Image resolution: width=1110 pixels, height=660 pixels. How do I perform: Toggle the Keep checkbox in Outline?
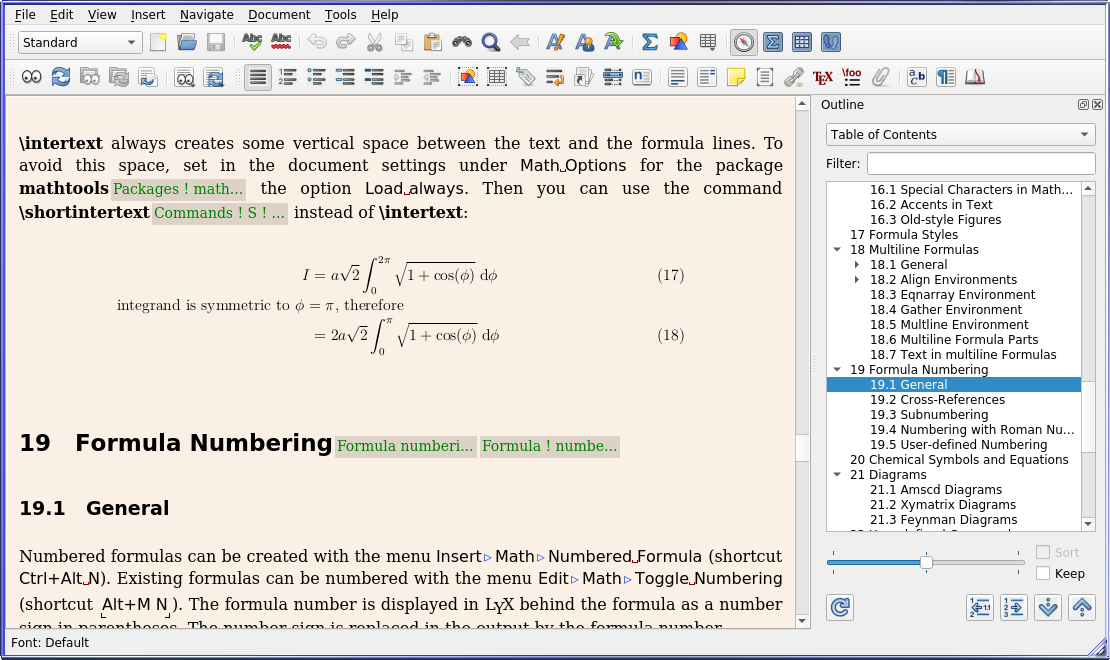coord(1043,573)
